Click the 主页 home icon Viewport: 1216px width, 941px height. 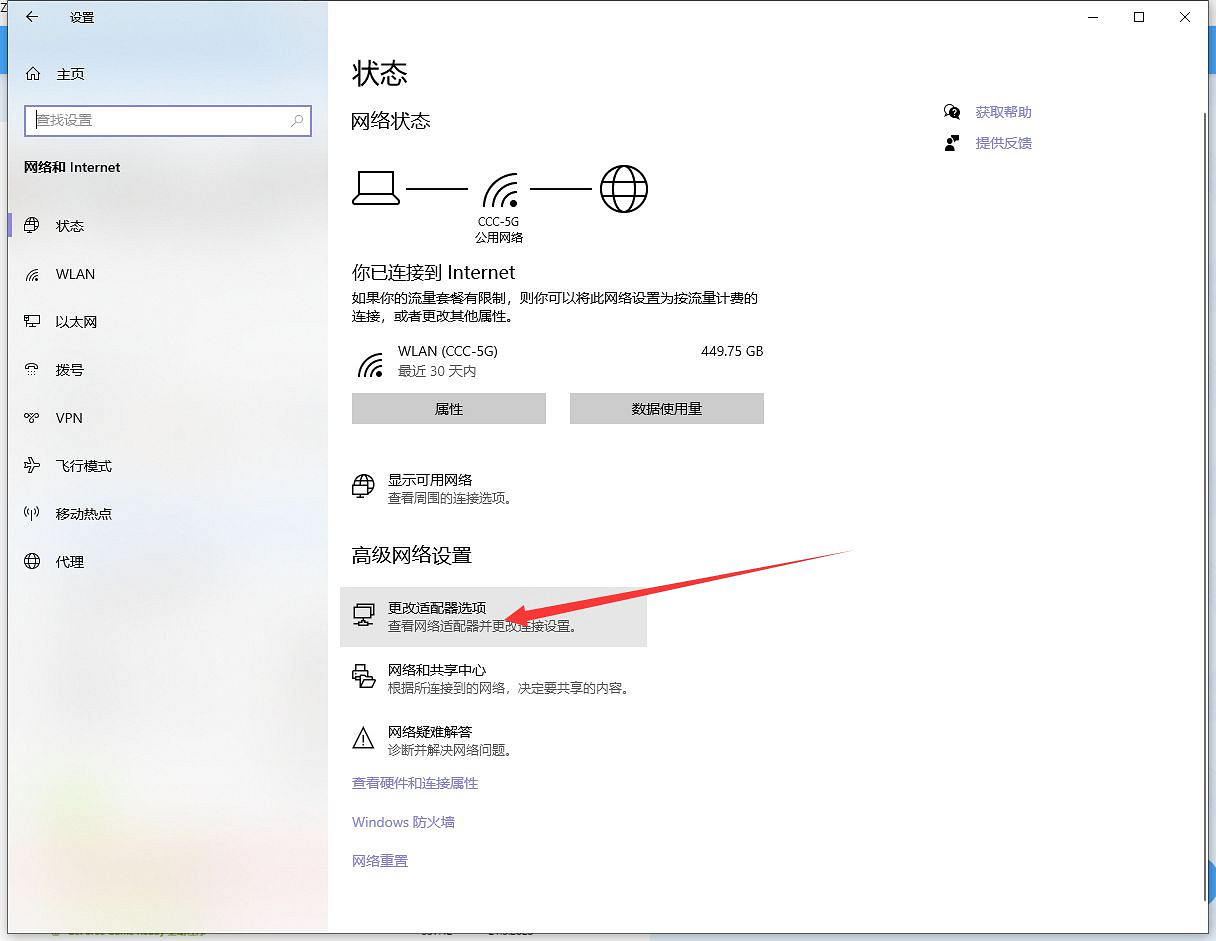coord(33,74)
